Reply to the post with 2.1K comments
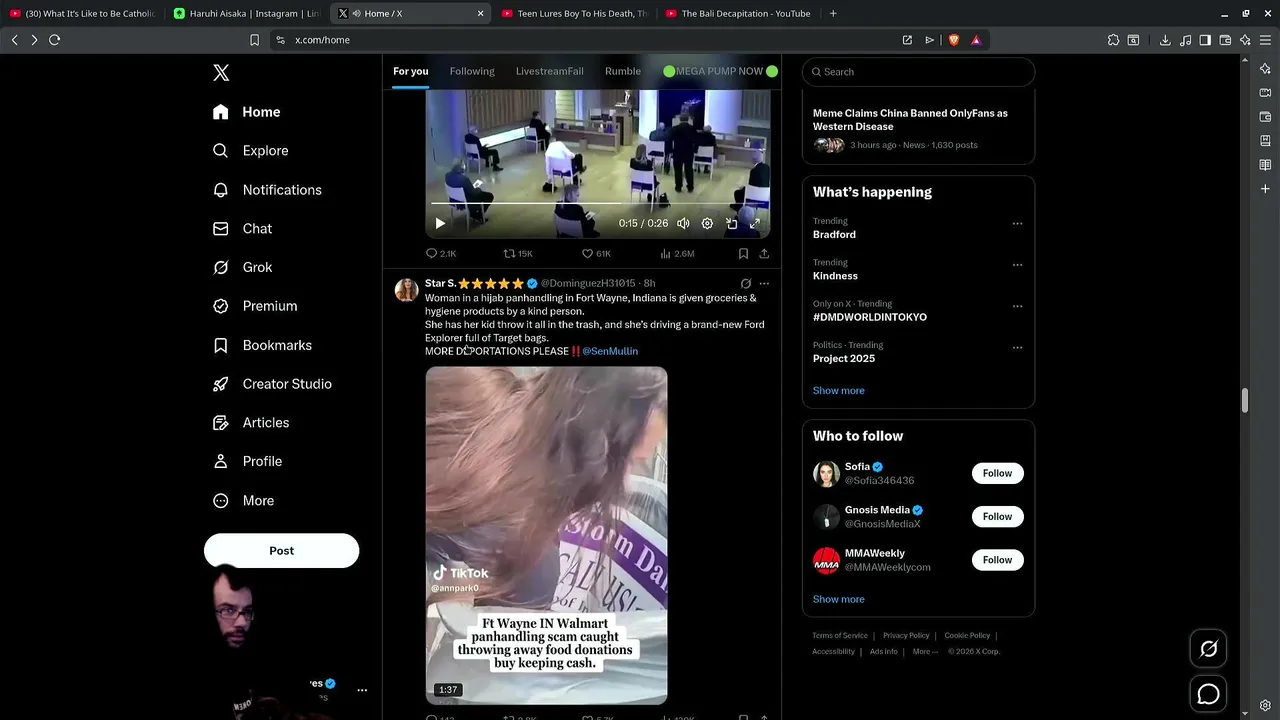 441,254
